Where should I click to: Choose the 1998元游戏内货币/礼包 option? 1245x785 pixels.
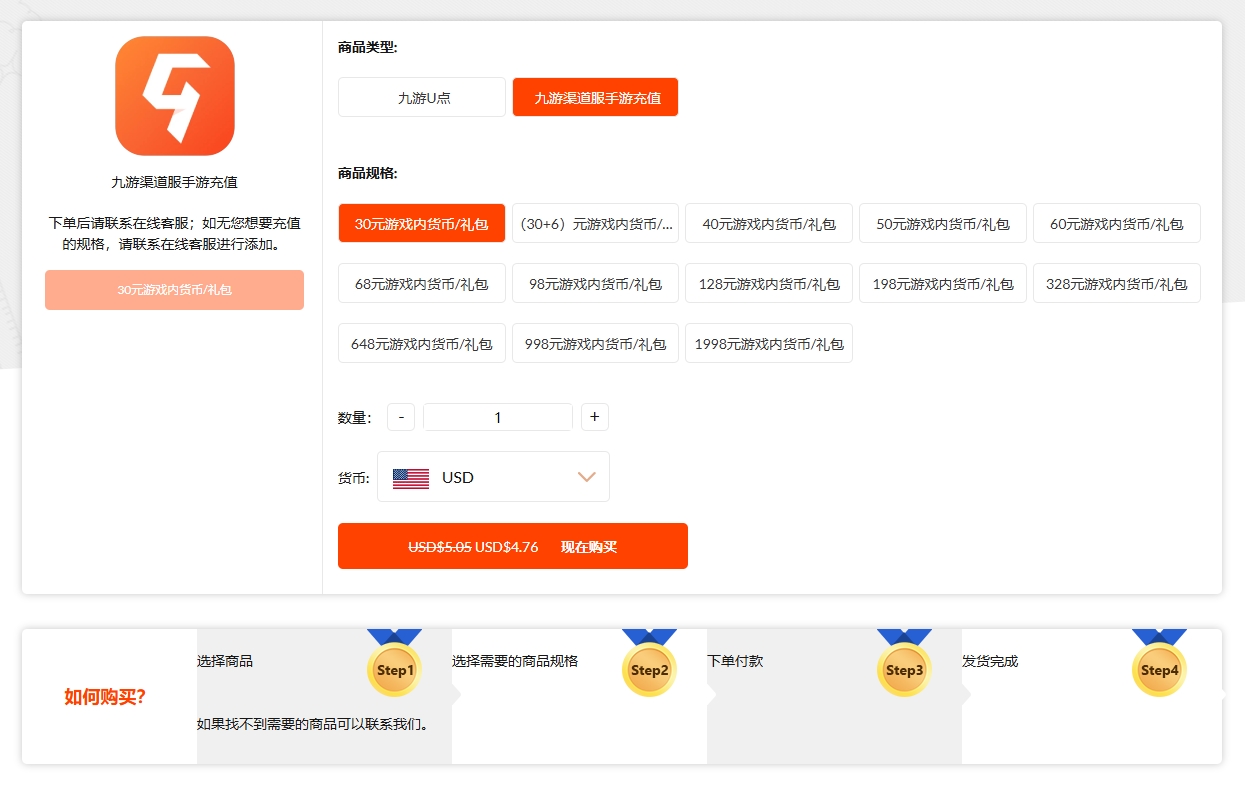(x=769, y=343)
